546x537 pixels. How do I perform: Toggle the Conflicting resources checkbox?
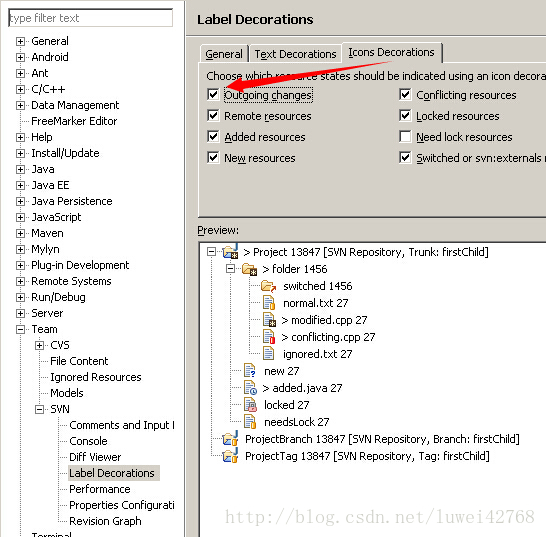pos(405,95)
